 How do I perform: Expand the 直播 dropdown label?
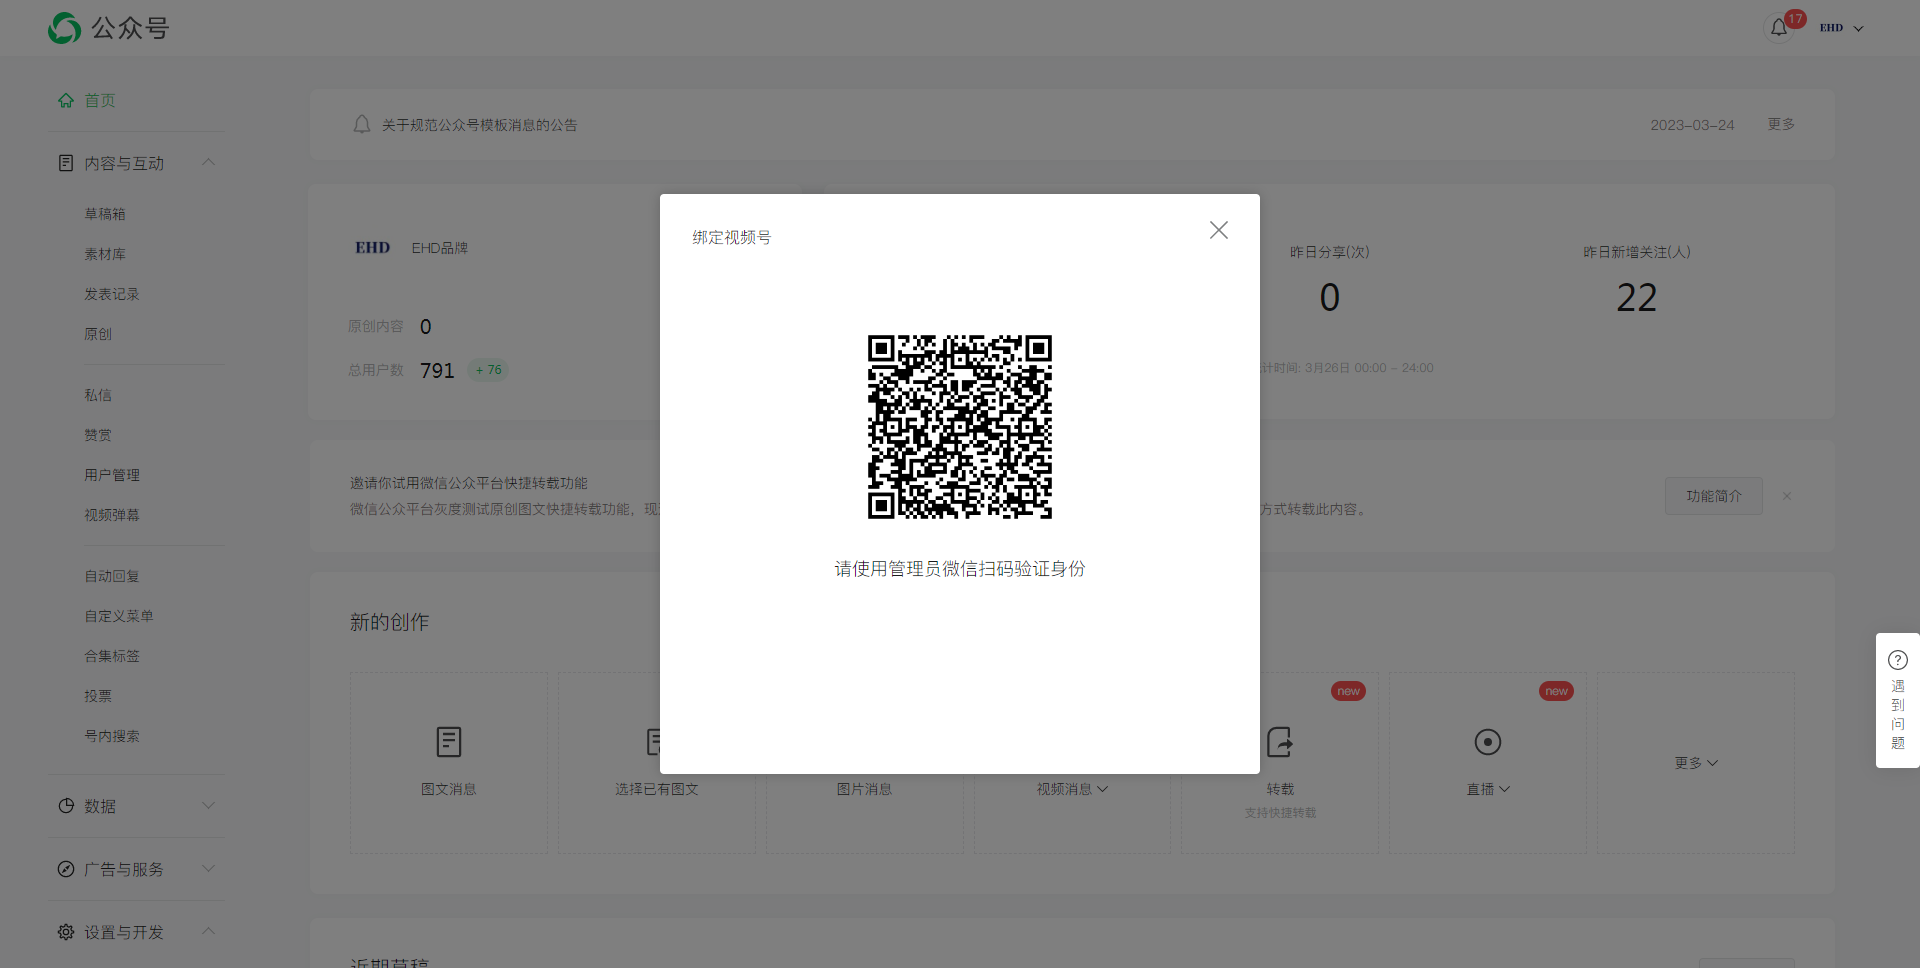pos(1488,789)
